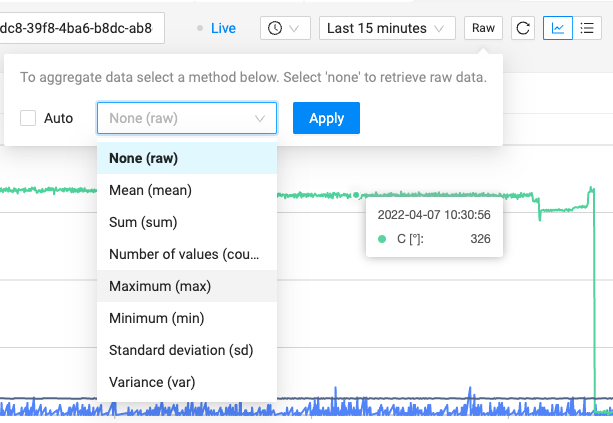Image resolution: width=613 pixels, height=423 pixels.
Task: Click chevron beside the clock icon
Action: [294, 29]
